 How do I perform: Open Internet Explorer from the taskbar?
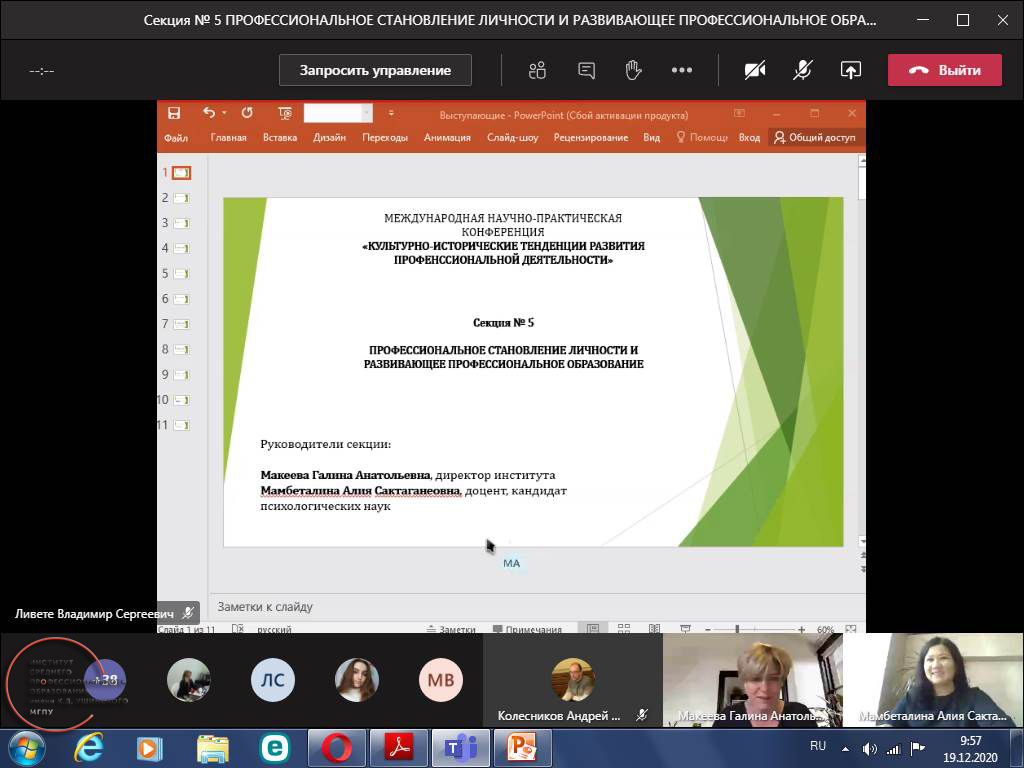[x=90, y=747]
